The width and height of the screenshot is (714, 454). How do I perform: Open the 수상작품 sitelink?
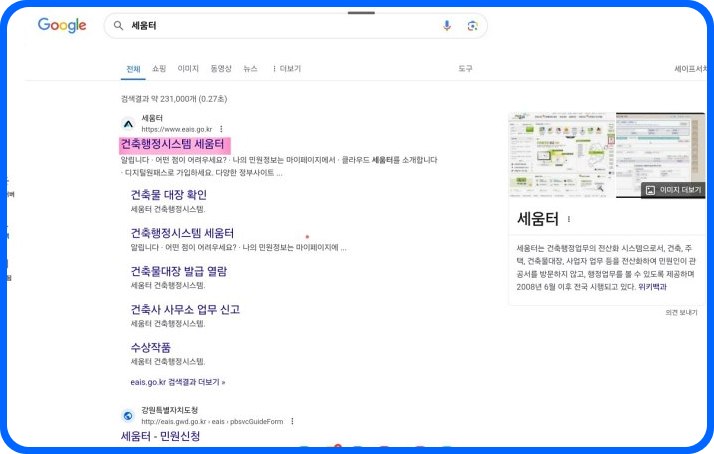click(150, 348)
